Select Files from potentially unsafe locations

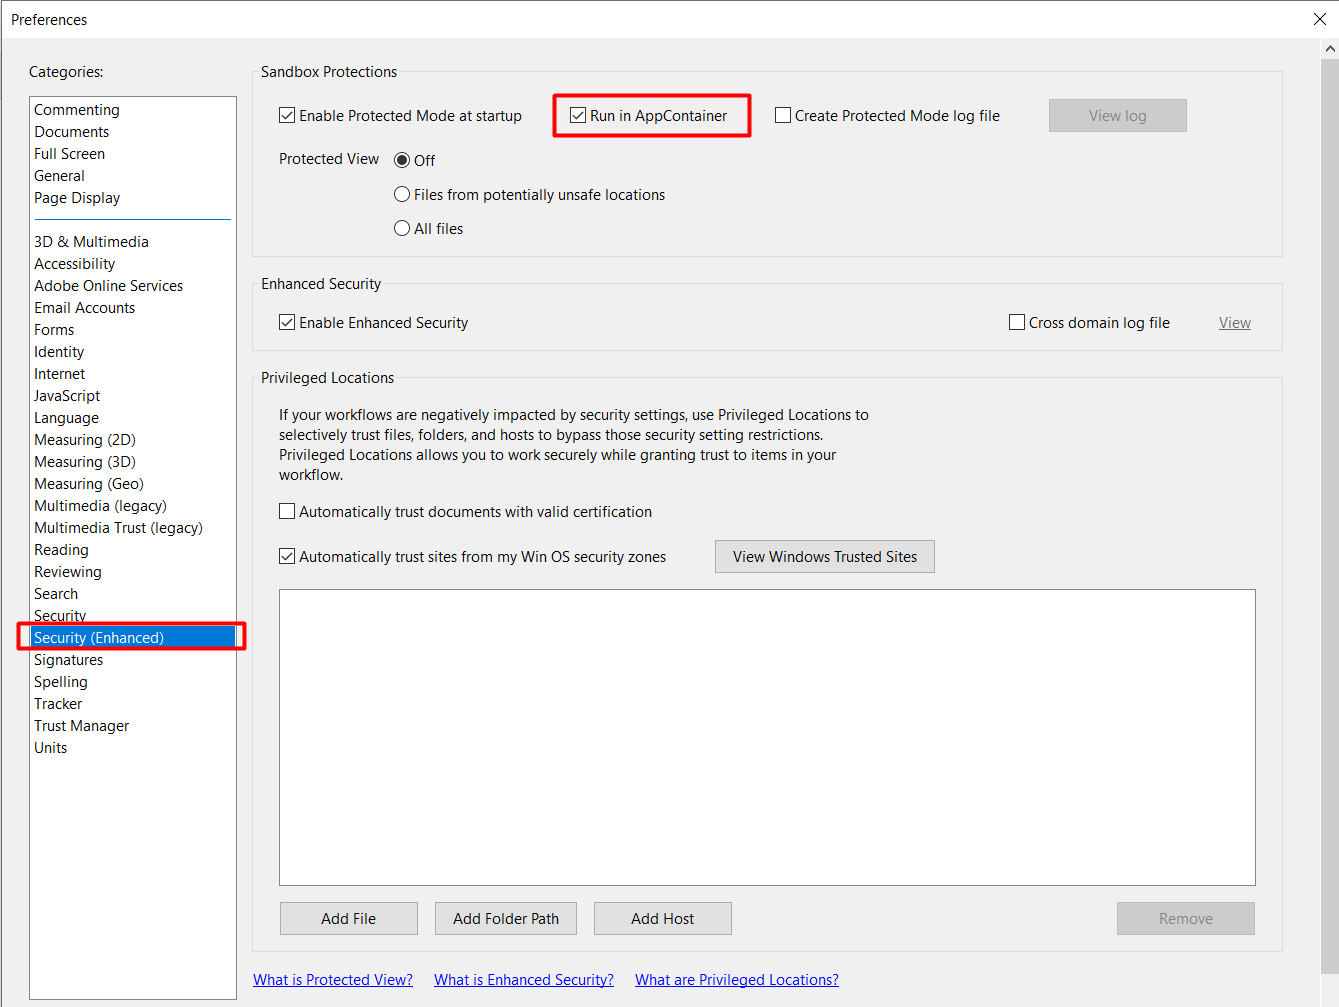coord(402,194)
